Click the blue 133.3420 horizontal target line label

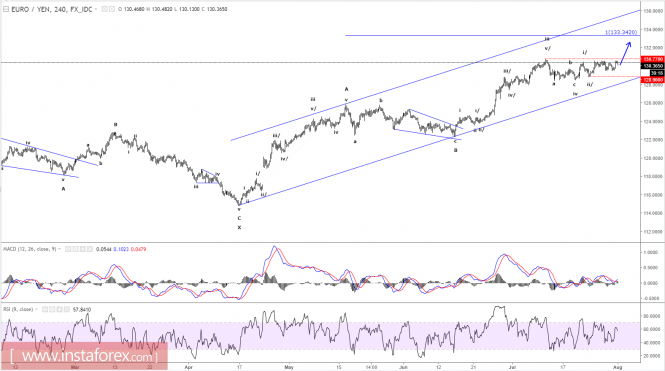pos(621,32)
